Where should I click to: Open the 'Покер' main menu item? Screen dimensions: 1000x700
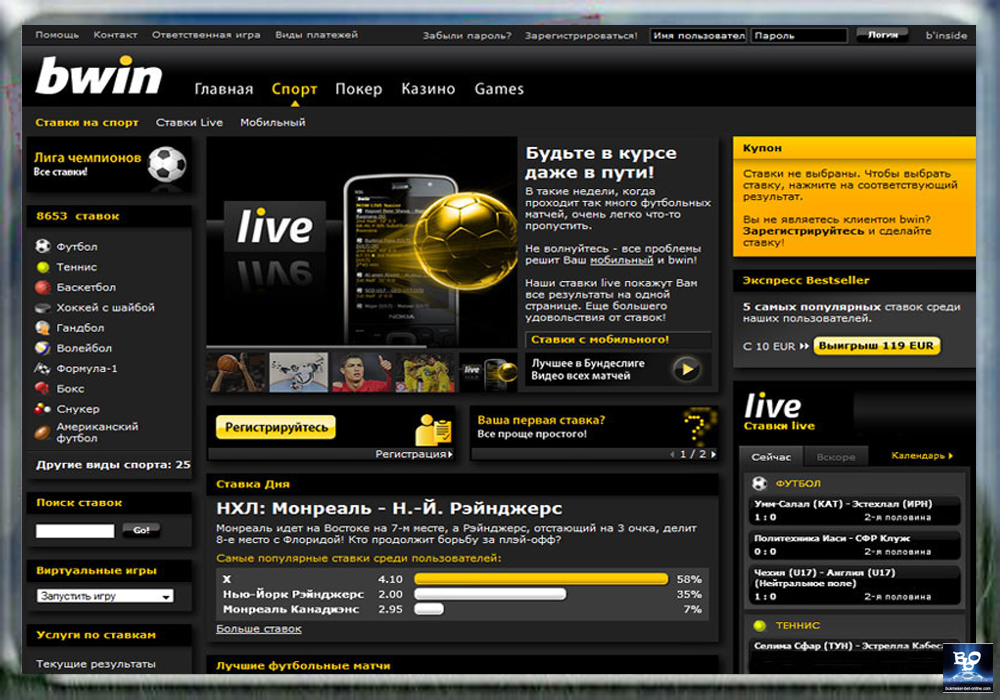coord(358,89)
